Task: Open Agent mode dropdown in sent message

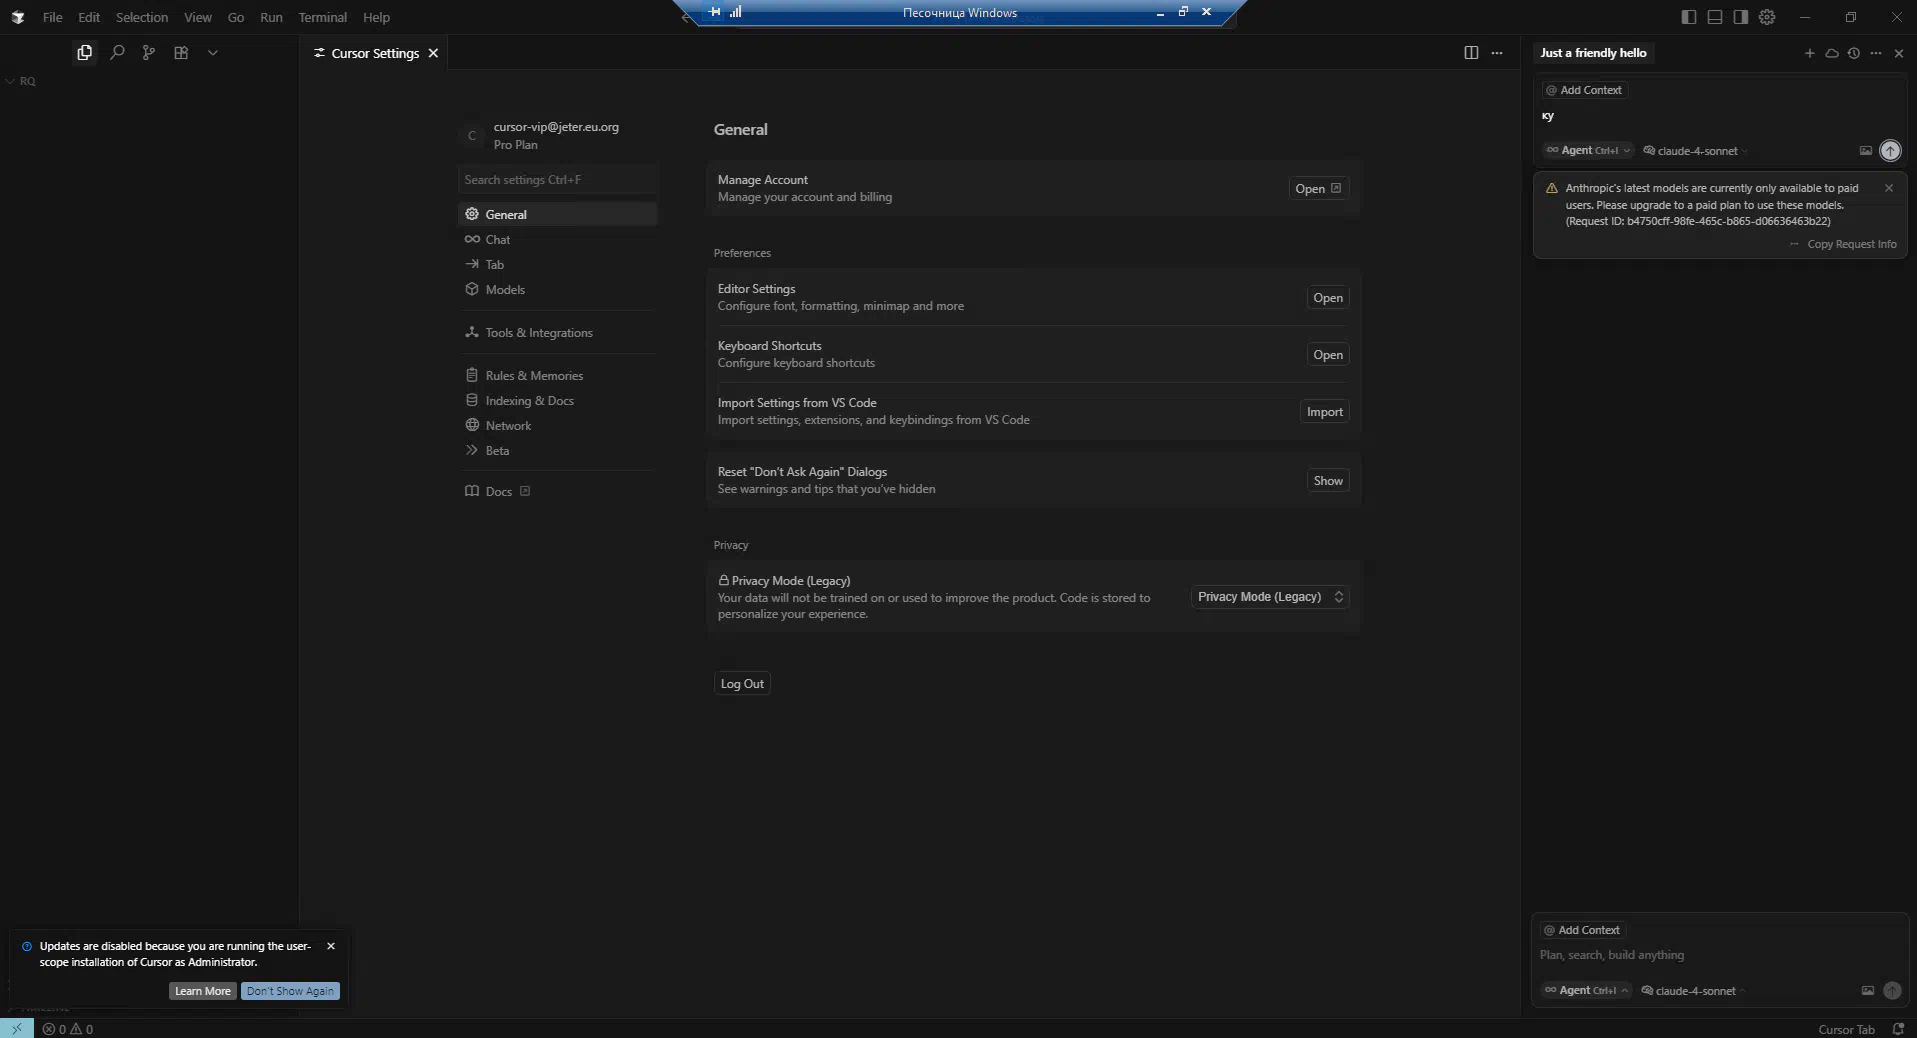Action: point(1588,151)
